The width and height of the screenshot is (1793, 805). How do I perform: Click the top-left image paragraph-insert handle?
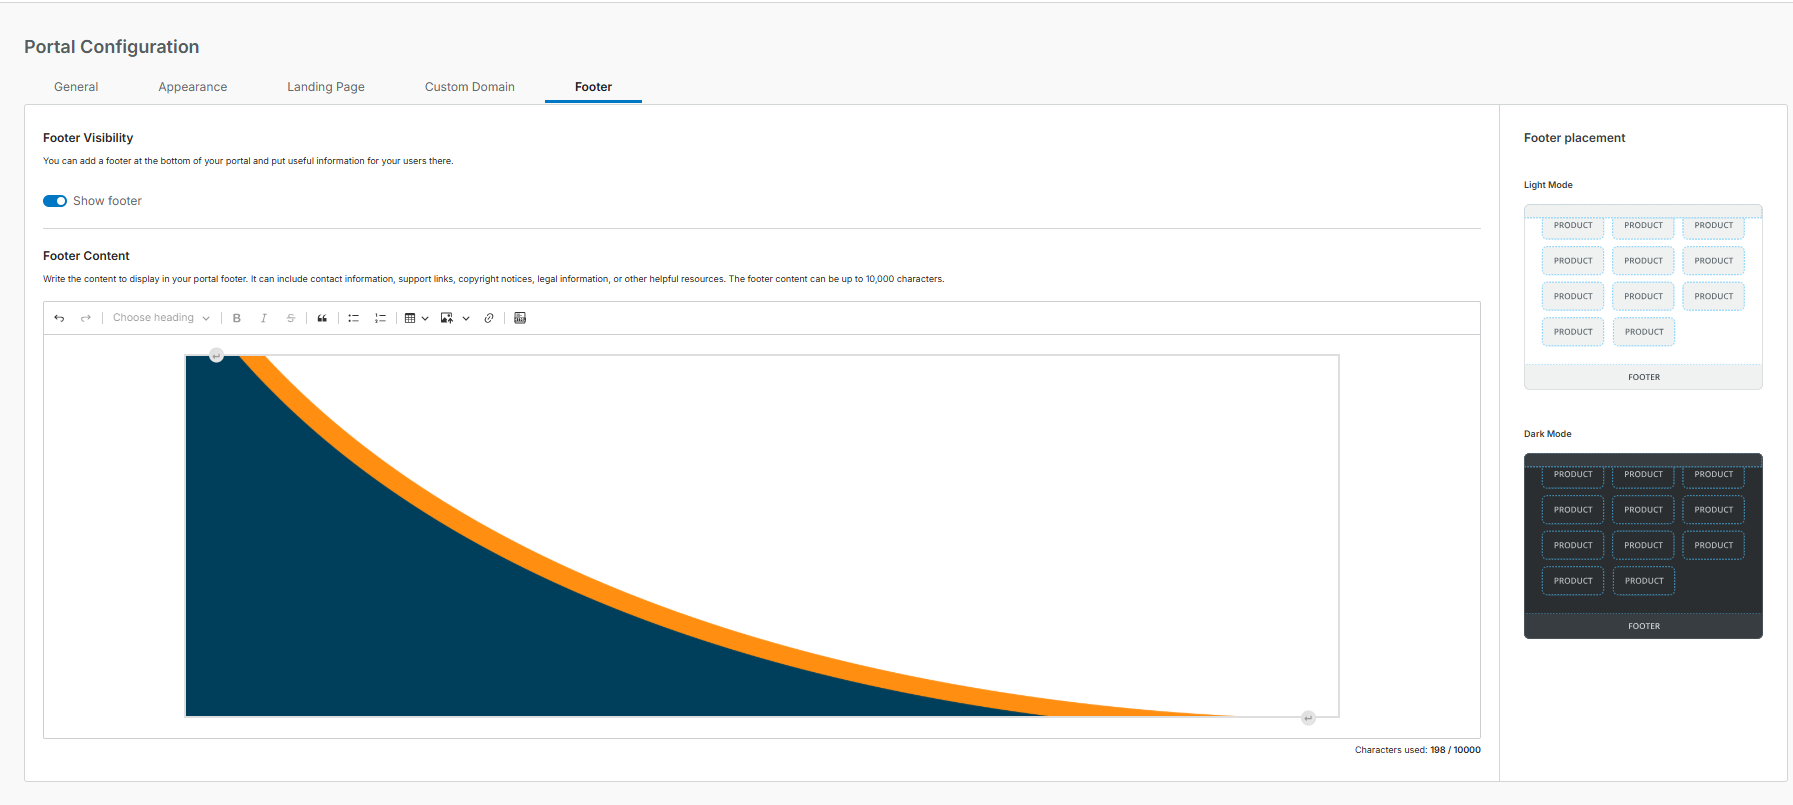(x=216, y=355)
